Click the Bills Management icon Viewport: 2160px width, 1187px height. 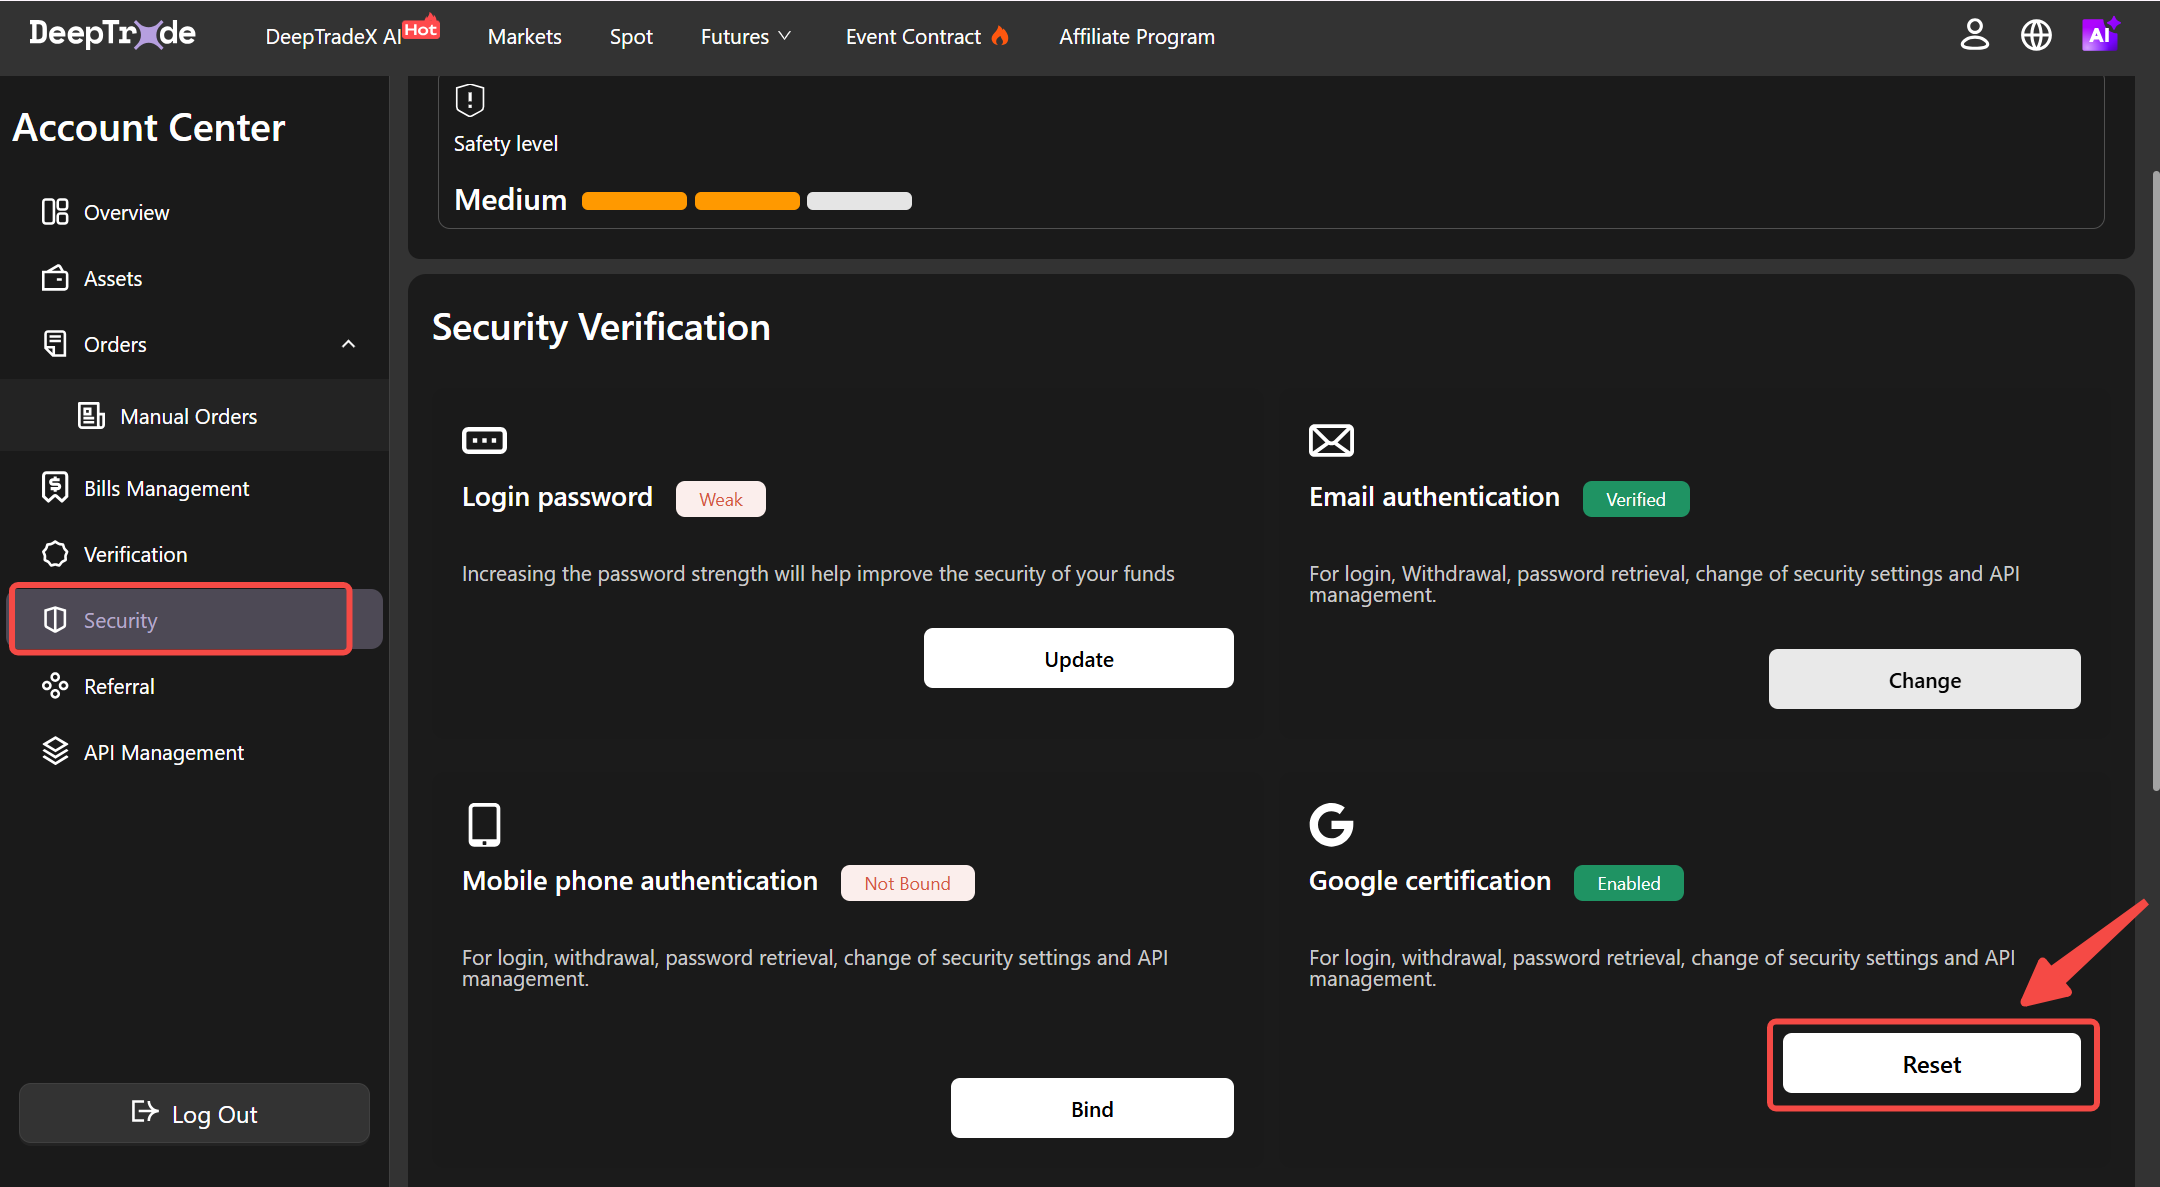55,488
